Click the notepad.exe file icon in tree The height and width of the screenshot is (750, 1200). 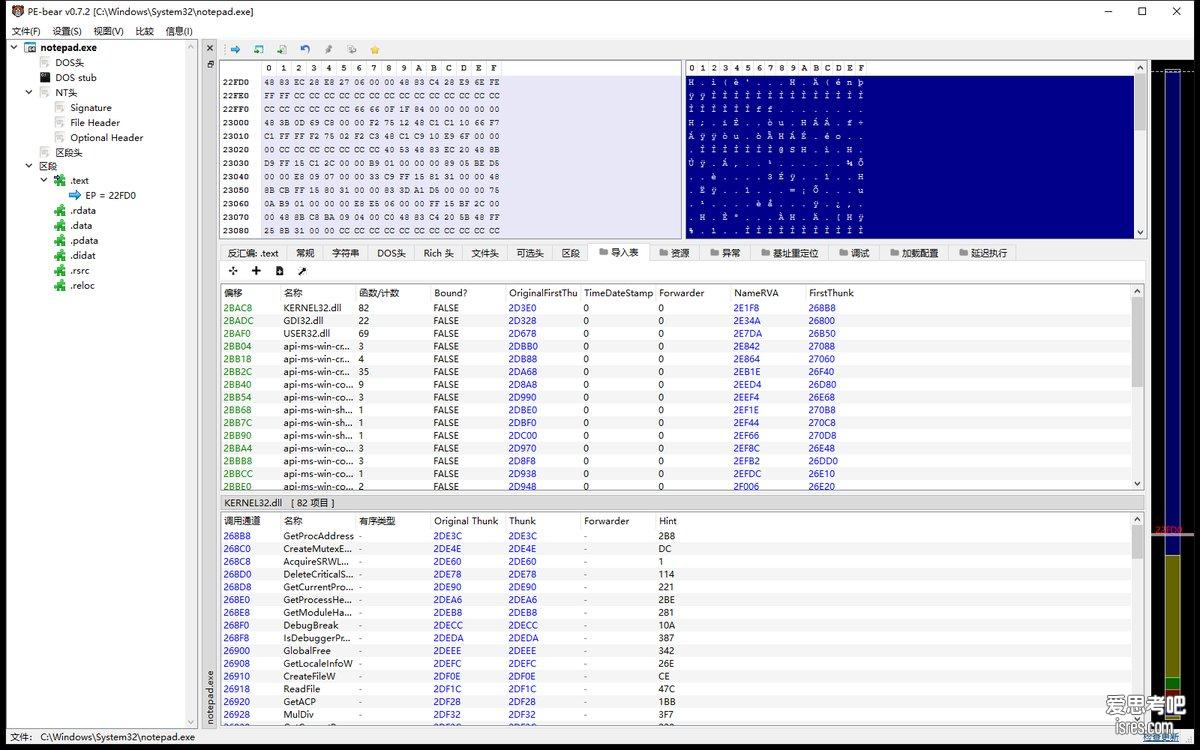point(30,47)
